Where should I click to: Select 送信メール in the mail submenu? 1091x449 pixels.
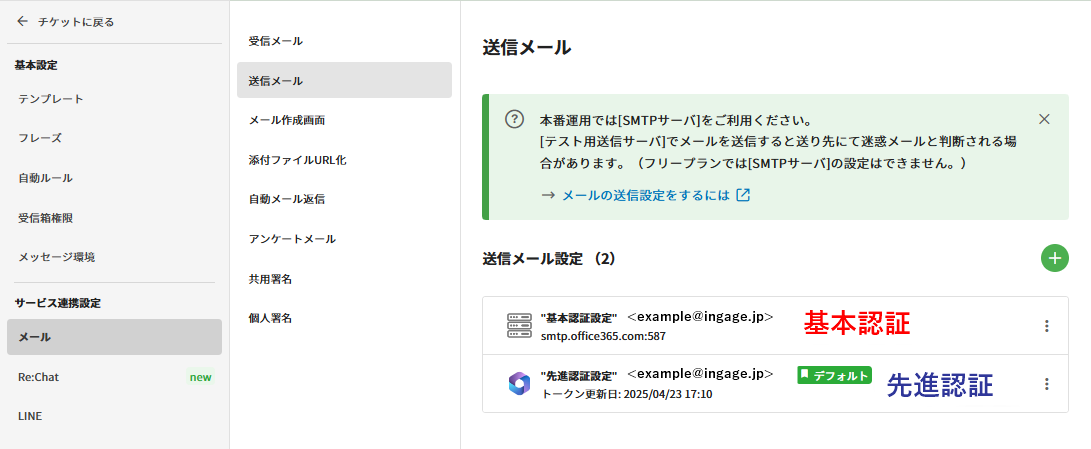[275, 80]
